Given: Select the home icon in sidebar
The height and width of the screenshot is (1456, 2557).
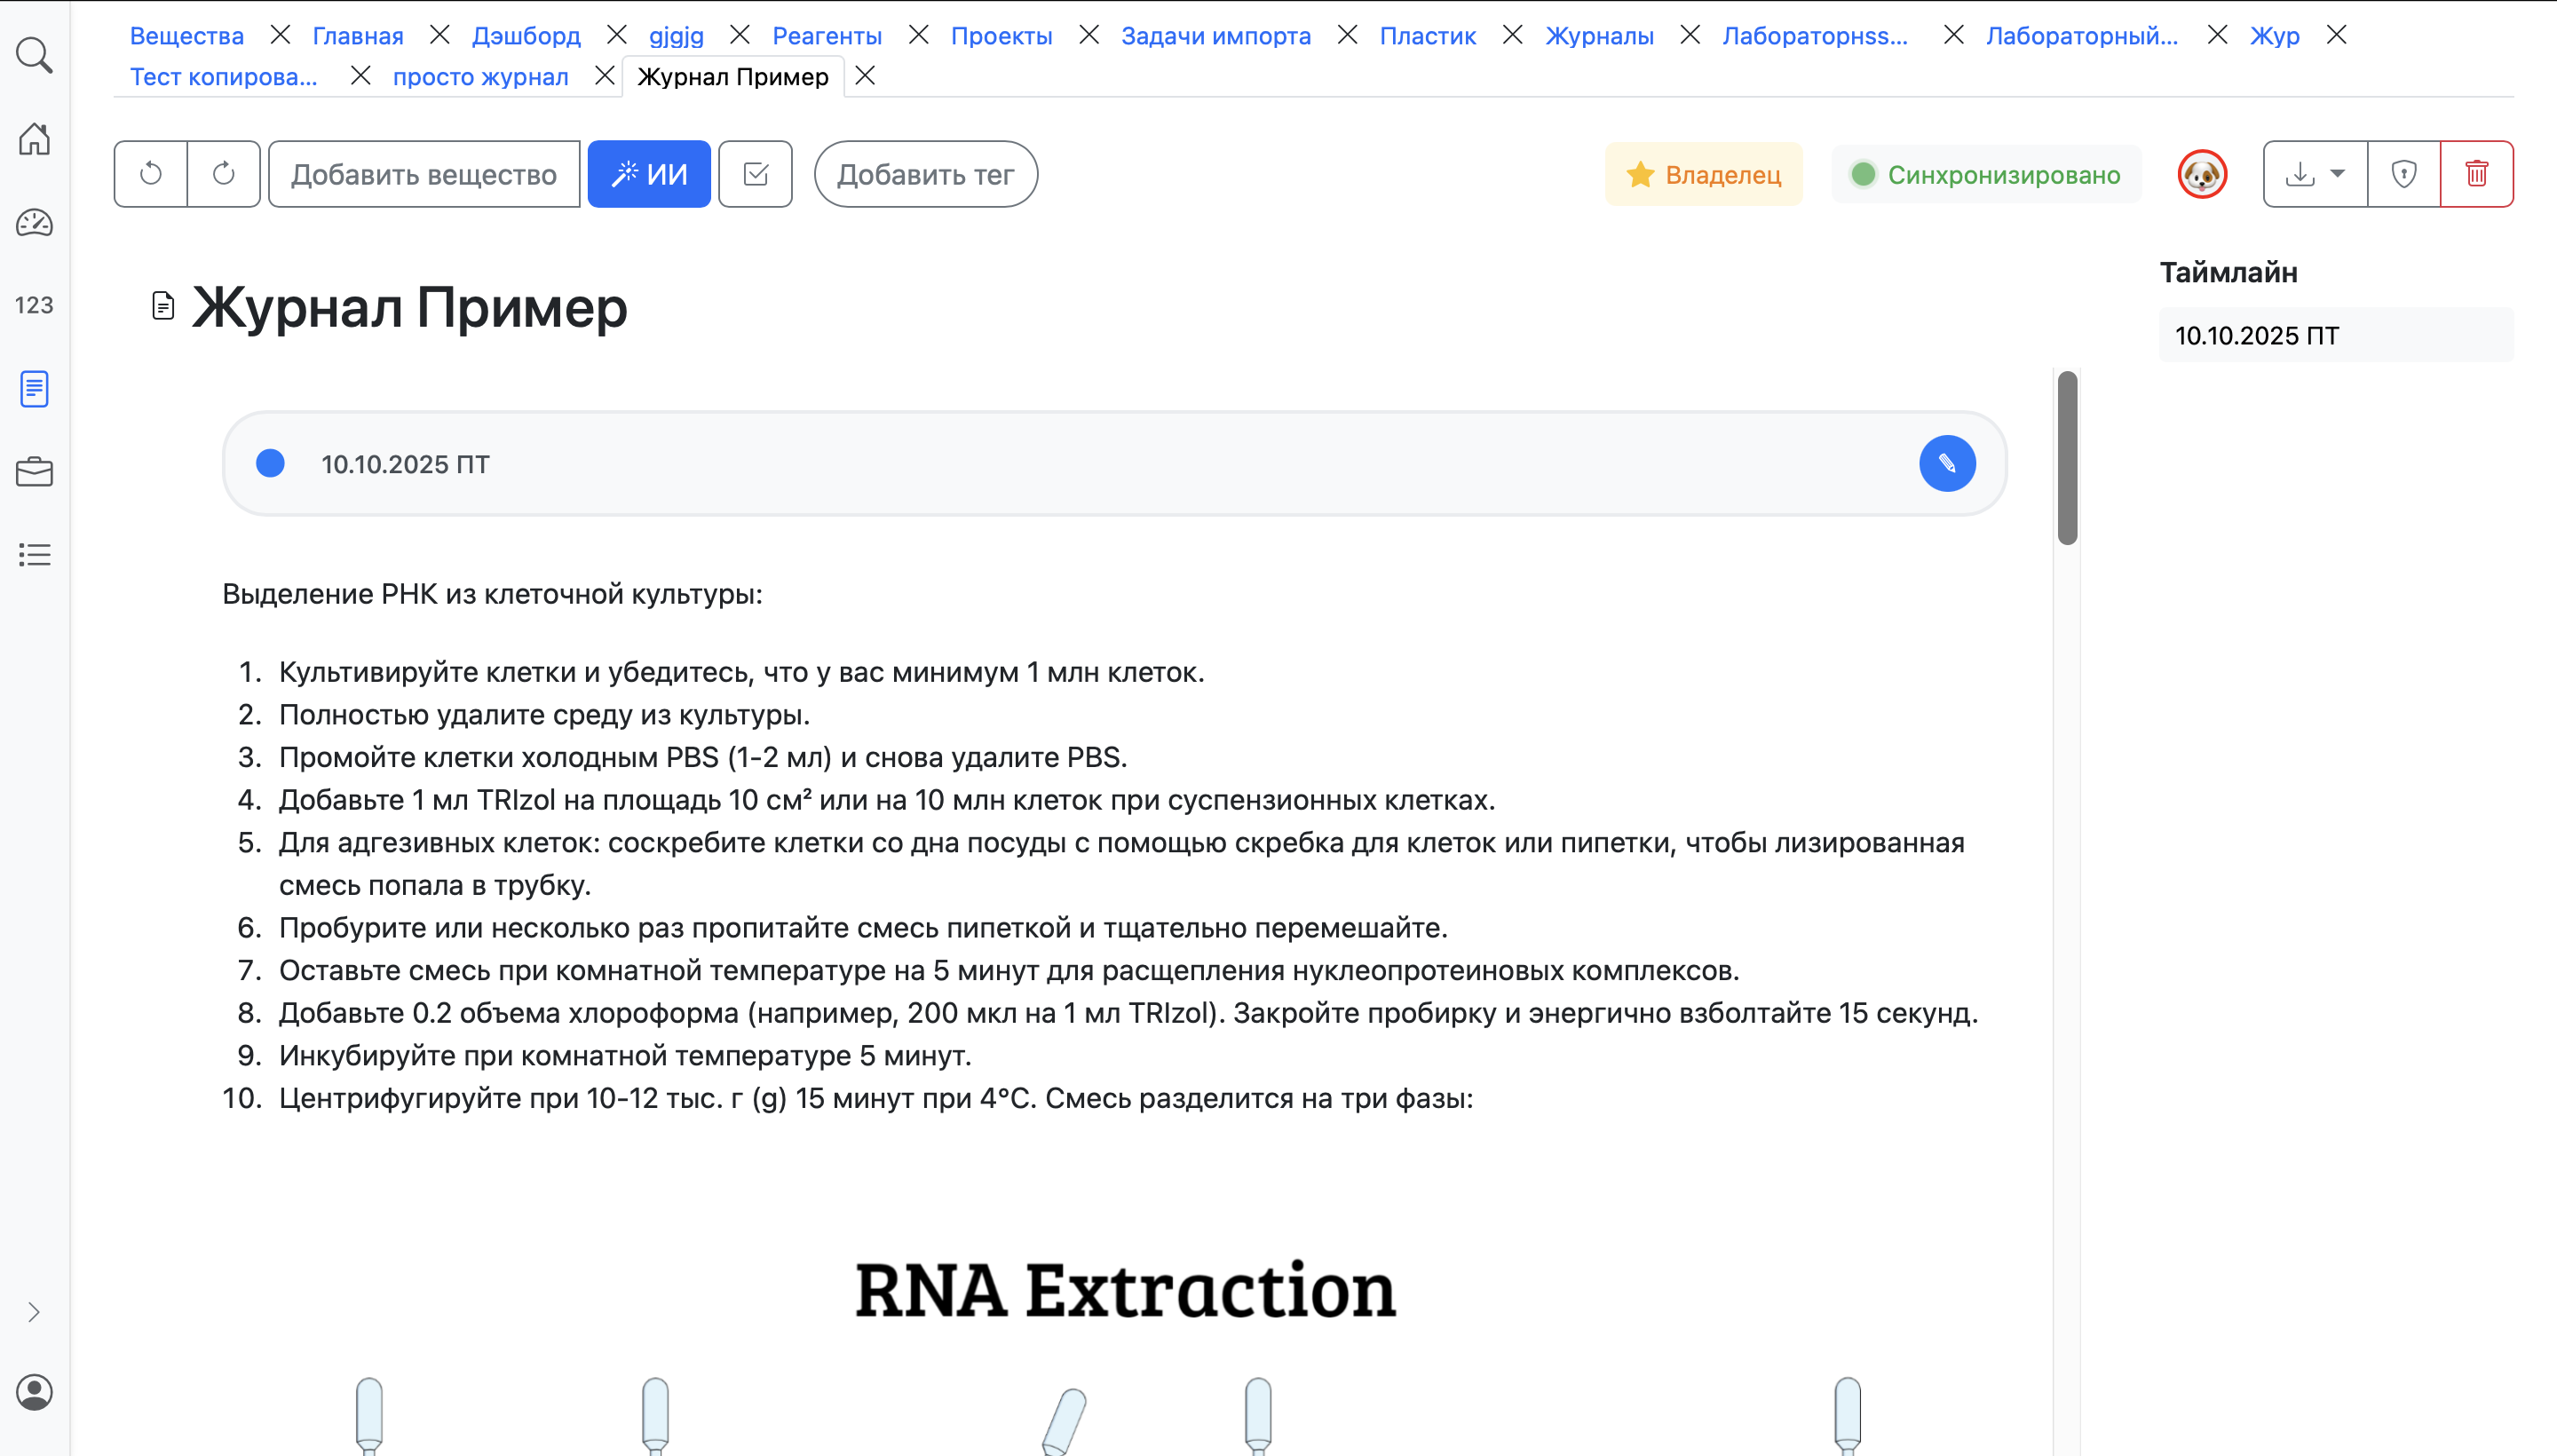Looking at the screenshot, I should (35, 140).
